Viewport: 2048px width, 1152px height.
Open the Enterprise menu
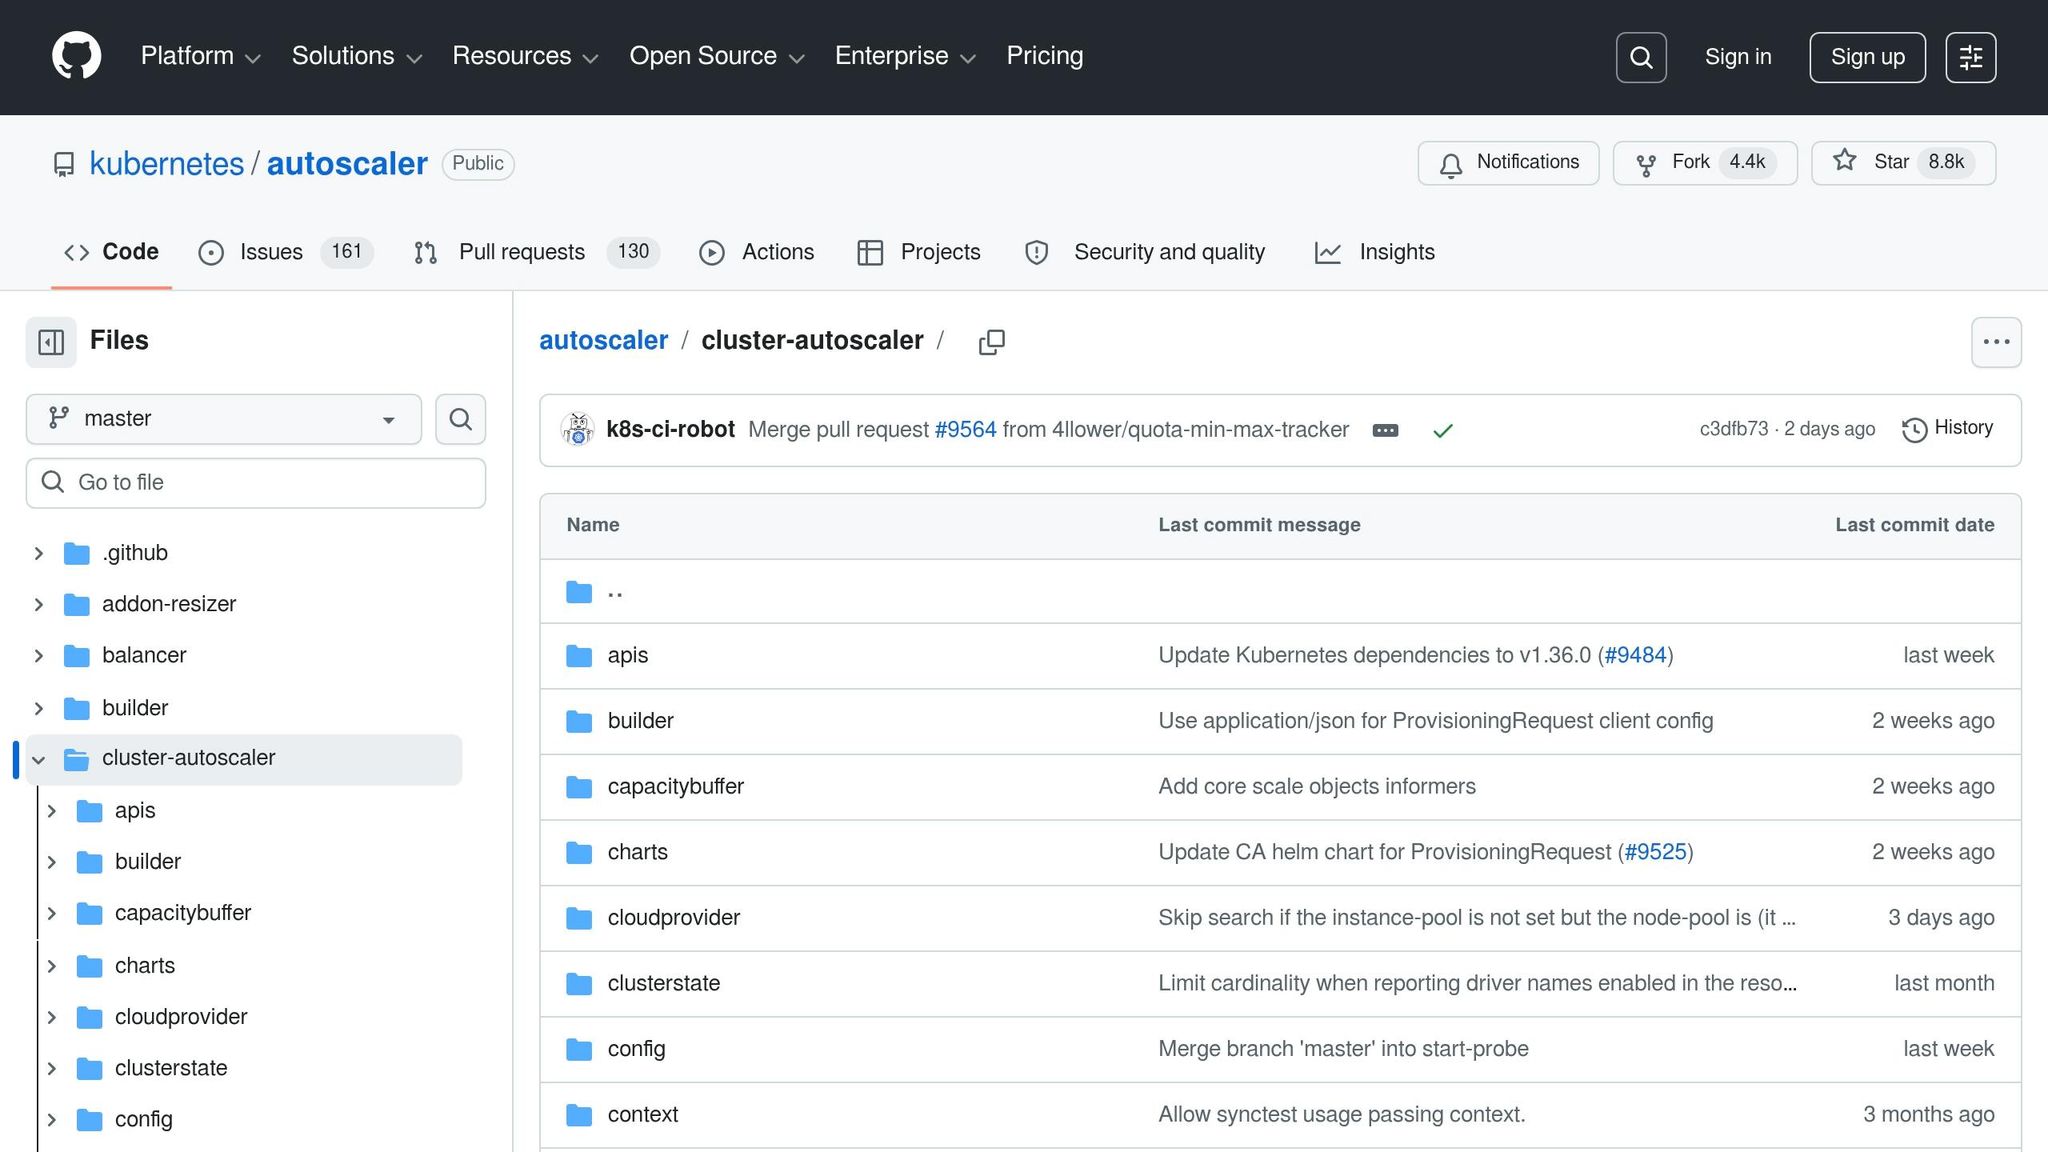(905, 56)
